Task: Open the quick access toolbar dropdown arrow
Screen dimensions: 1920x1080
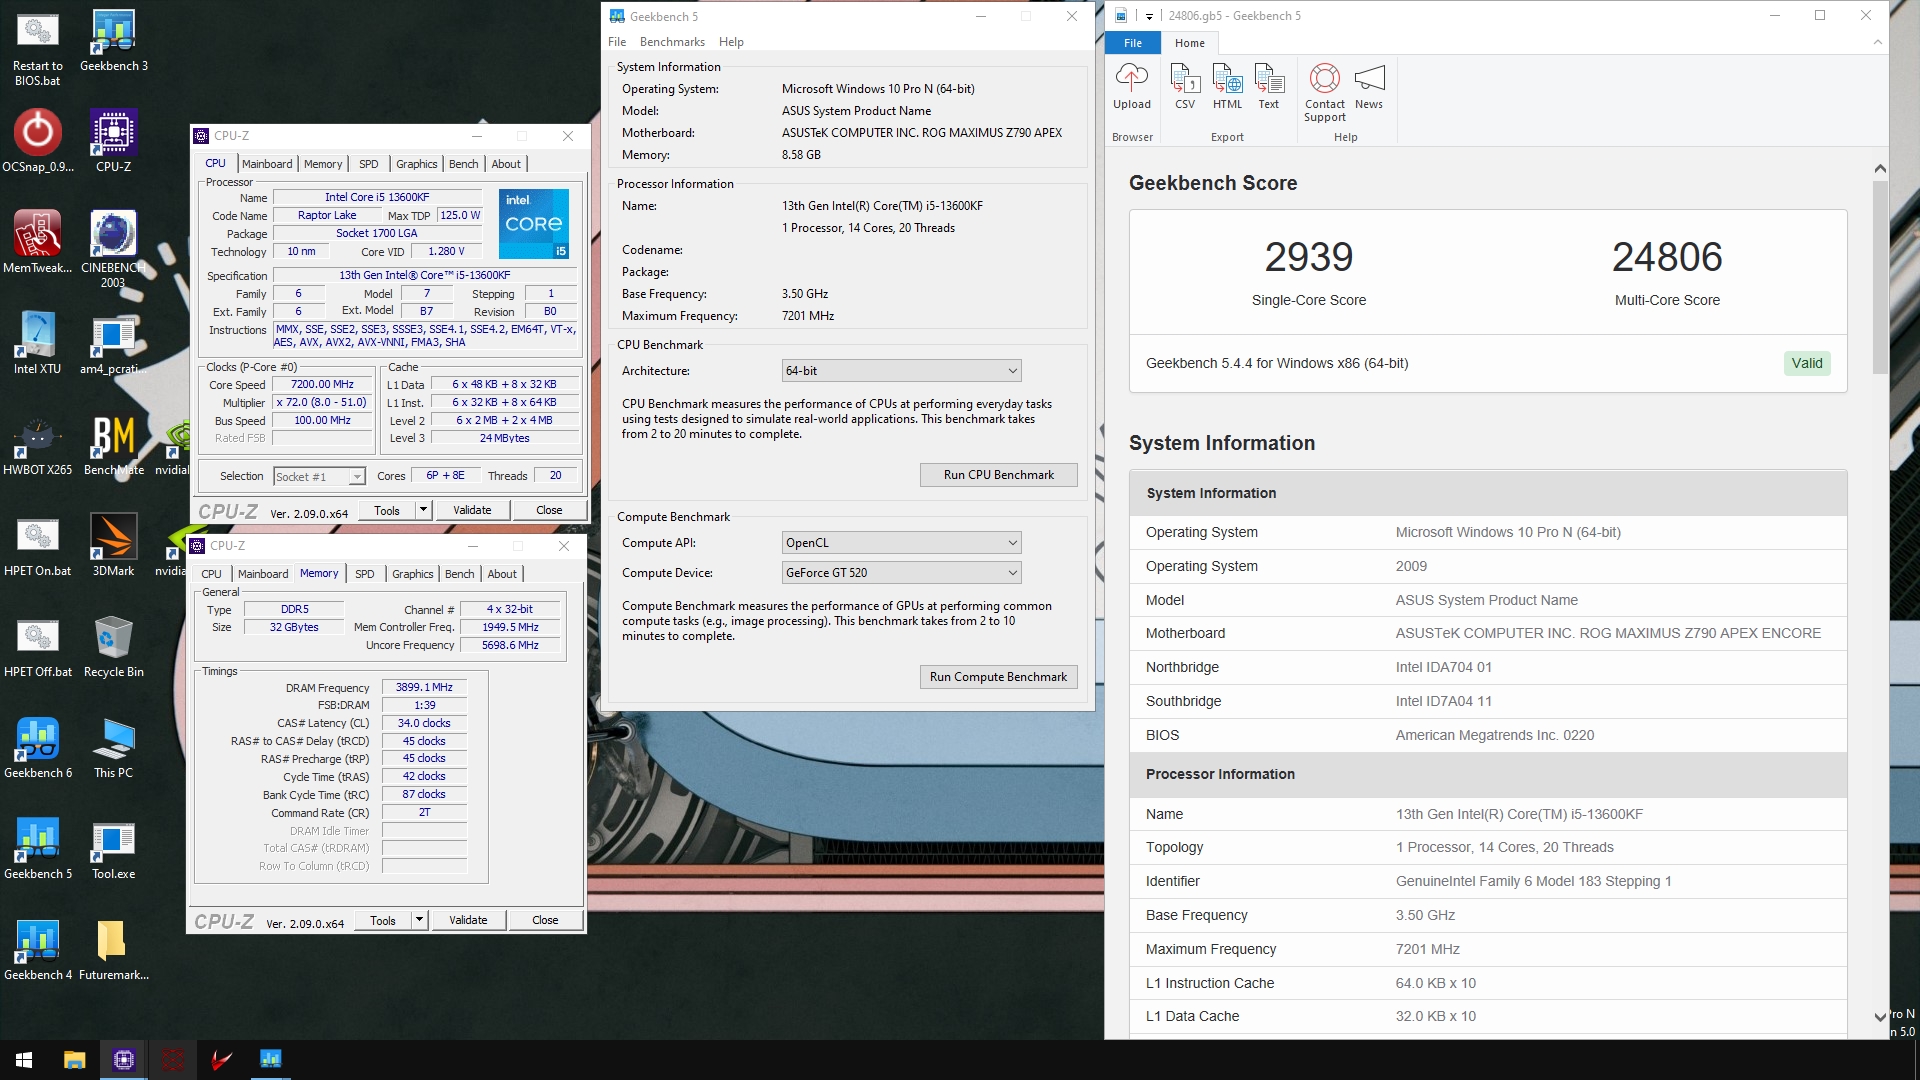Action: coord(1149,16)
